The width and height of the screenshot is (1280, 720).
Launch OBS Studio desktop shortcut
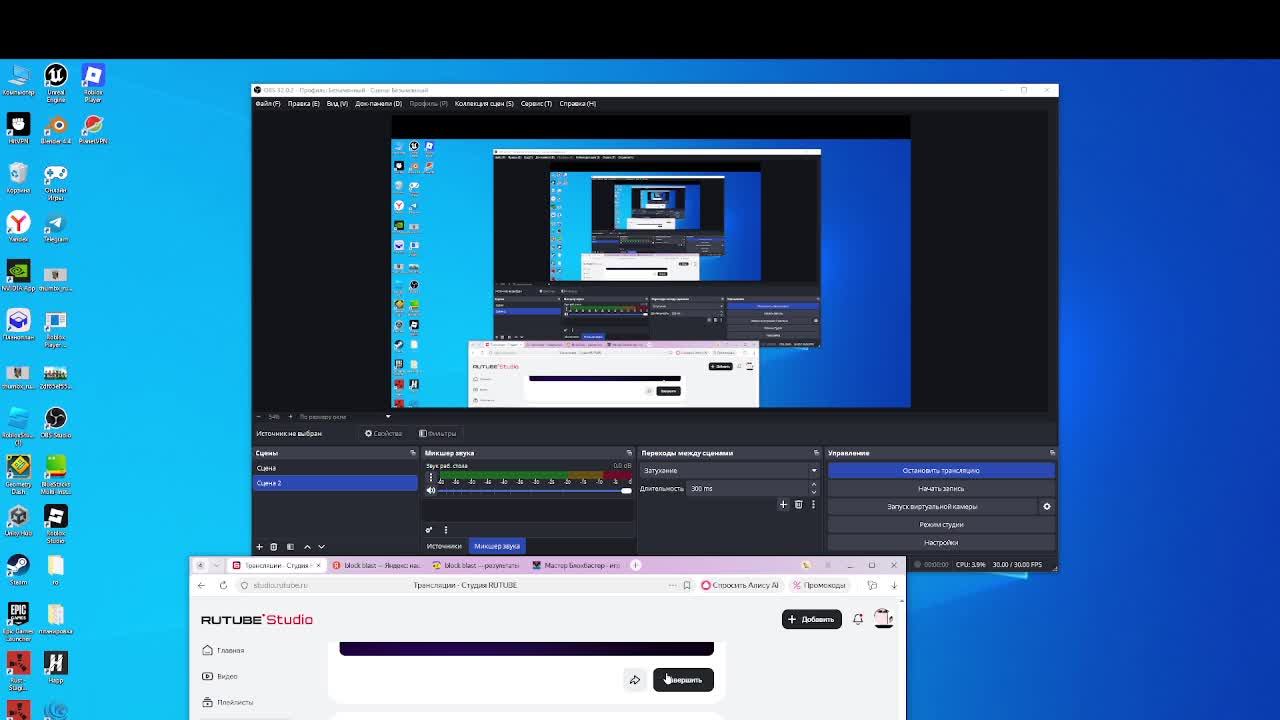point(56,425)
